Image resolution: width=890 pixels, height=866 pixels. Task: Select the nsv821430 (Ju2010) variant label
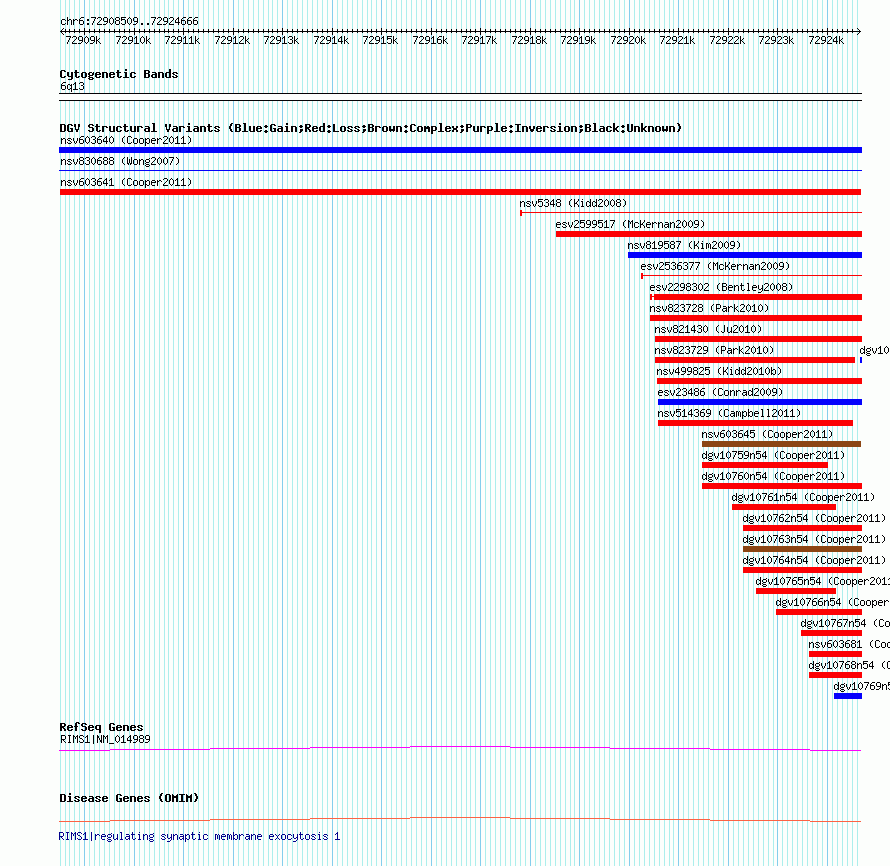coord(708,329)
